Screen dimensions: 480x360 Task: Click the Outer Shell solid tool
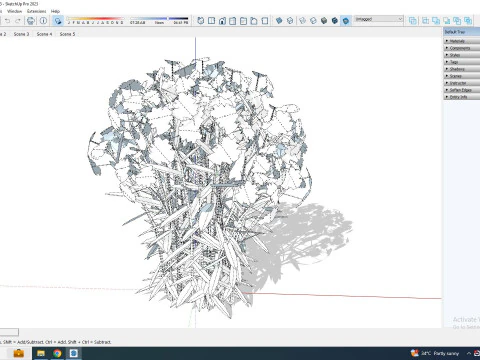pos(413,21)
